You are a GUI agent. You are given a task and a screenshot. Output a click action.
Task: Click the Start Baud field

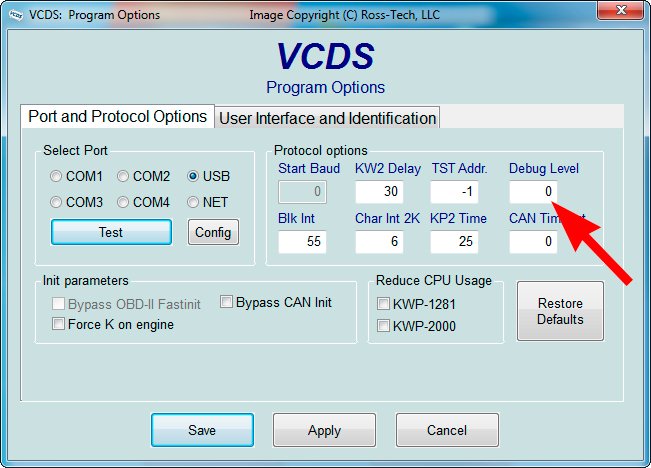[302, 192]
